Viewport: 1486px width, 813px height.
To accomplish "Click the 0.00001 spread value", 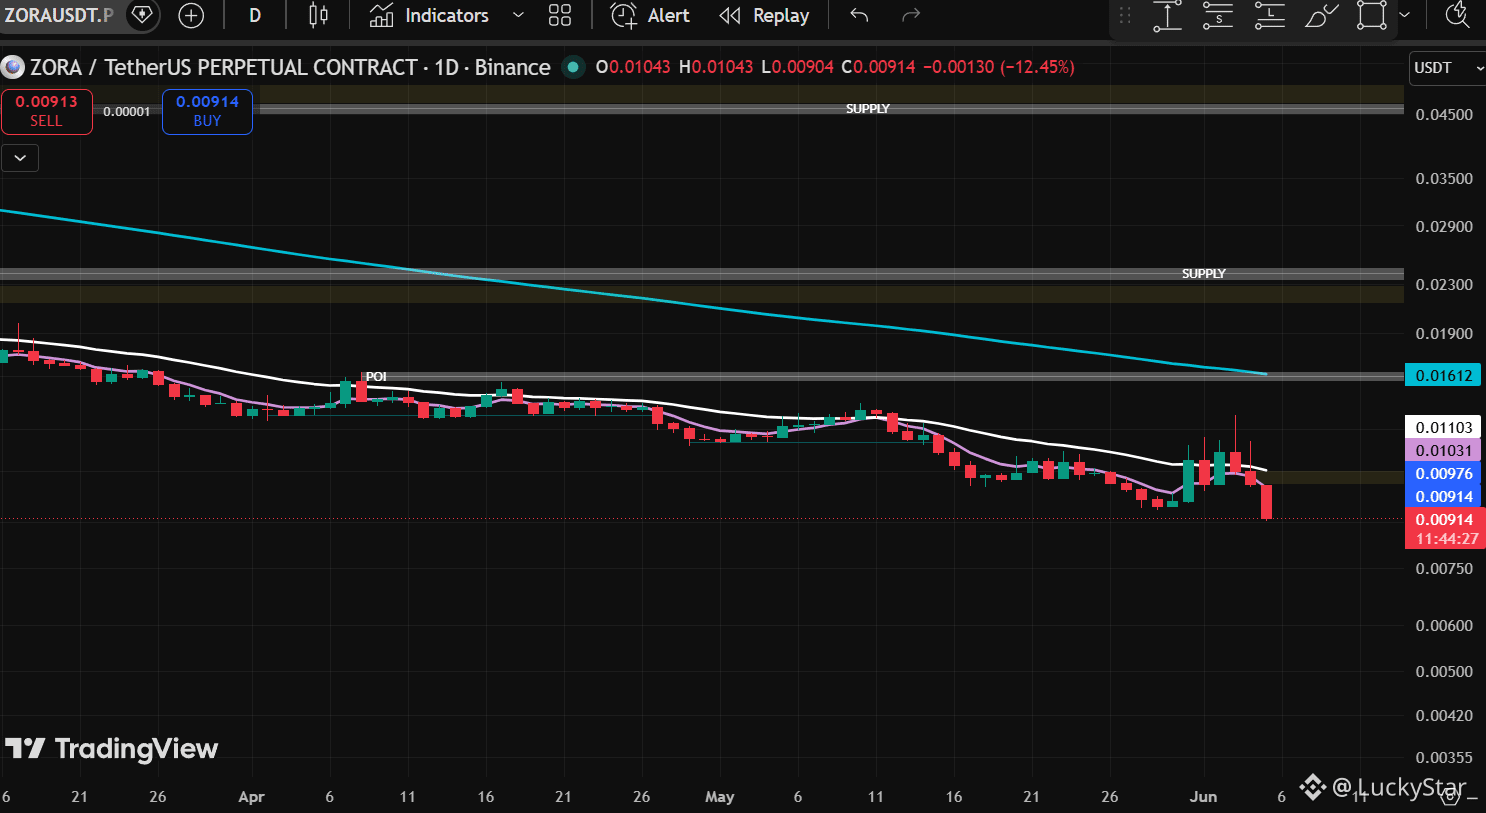I will 127,111.
